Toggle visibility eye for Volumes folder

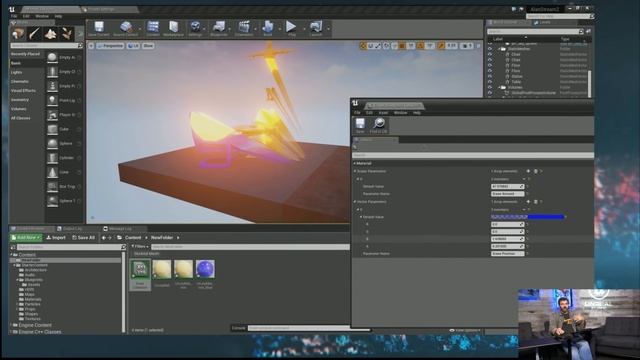(490, 87)
